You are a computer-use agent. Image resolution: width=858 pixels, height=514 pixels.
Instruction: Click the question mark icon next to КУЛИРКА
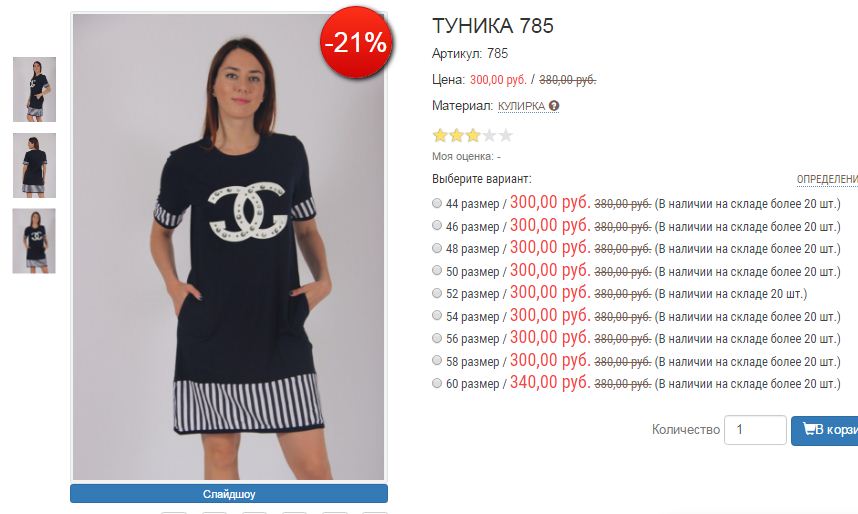[554, 106]
